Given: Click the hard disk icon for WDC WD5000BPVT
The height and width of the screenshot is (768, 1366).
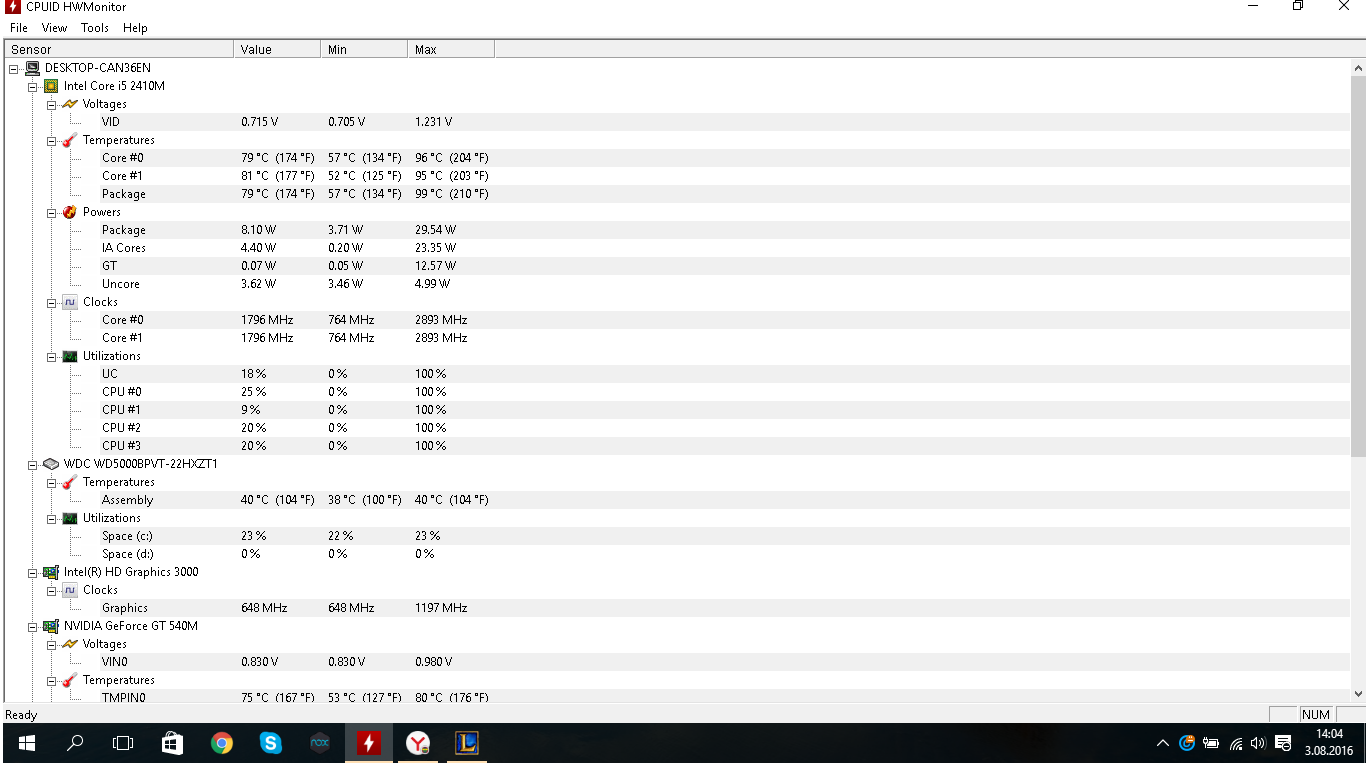Looking at the screenshot, I should pos(51,464).
